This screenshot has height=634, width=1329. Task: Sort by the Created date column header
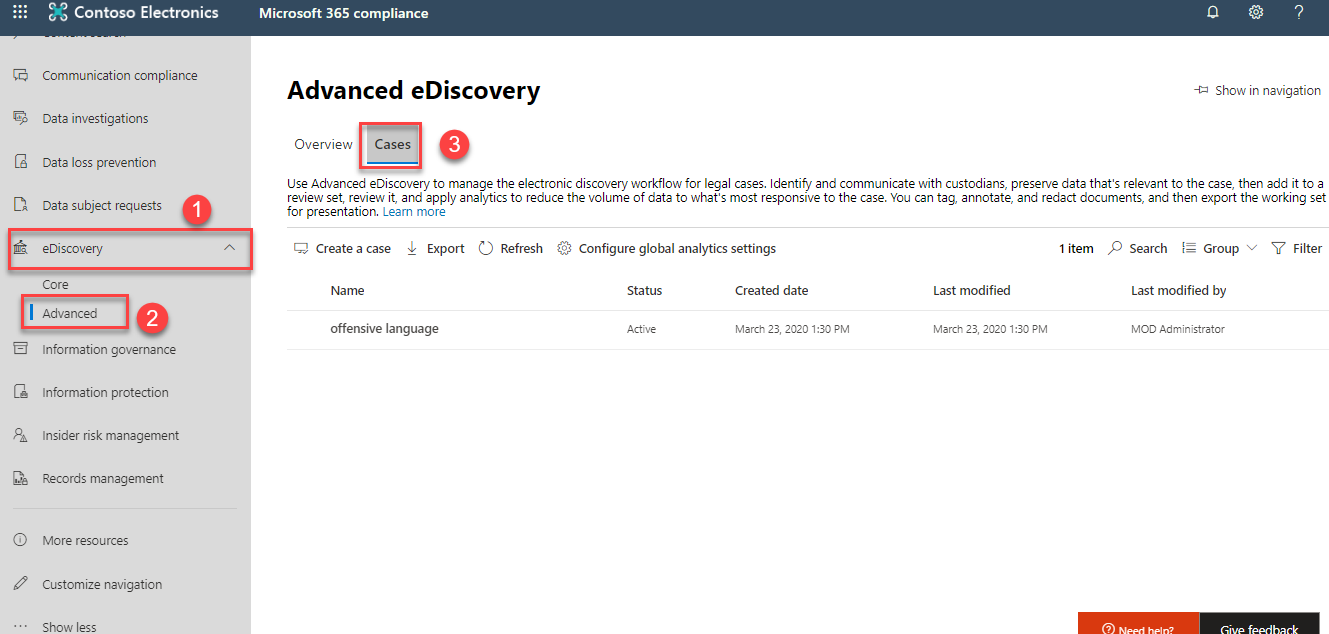(771, 291)
